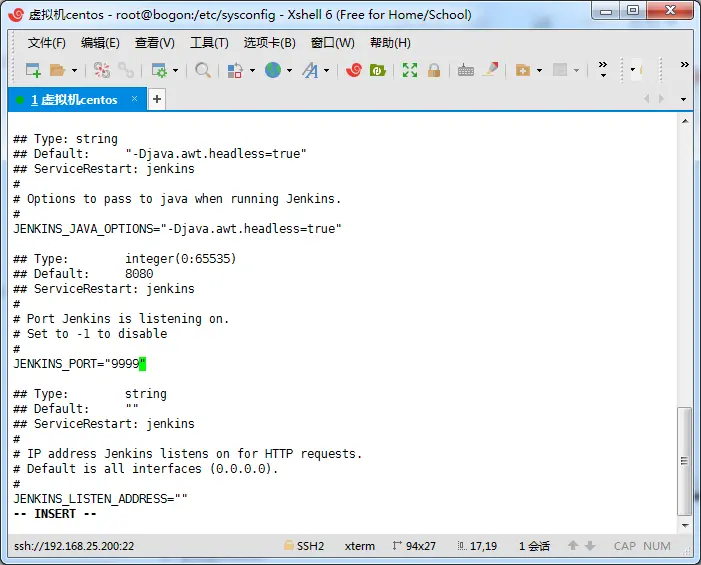
Task: Click the Find magnifier icon
Action: (x=203, y=70)
